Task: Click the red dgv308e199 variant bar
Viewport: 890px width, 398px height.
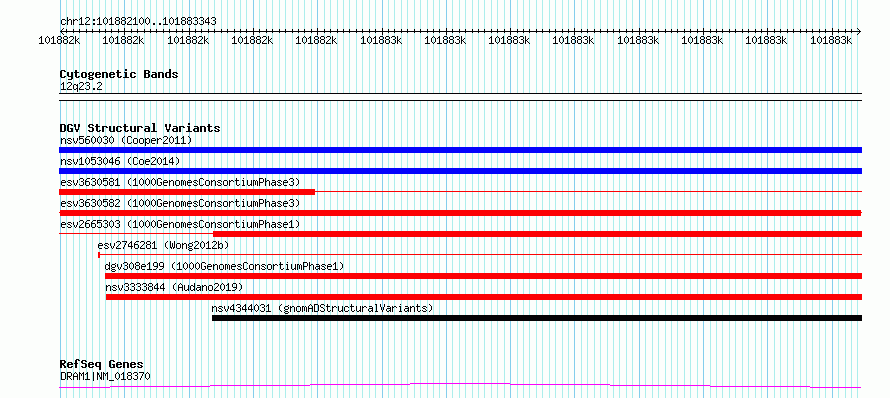Action: coord(484,276)
